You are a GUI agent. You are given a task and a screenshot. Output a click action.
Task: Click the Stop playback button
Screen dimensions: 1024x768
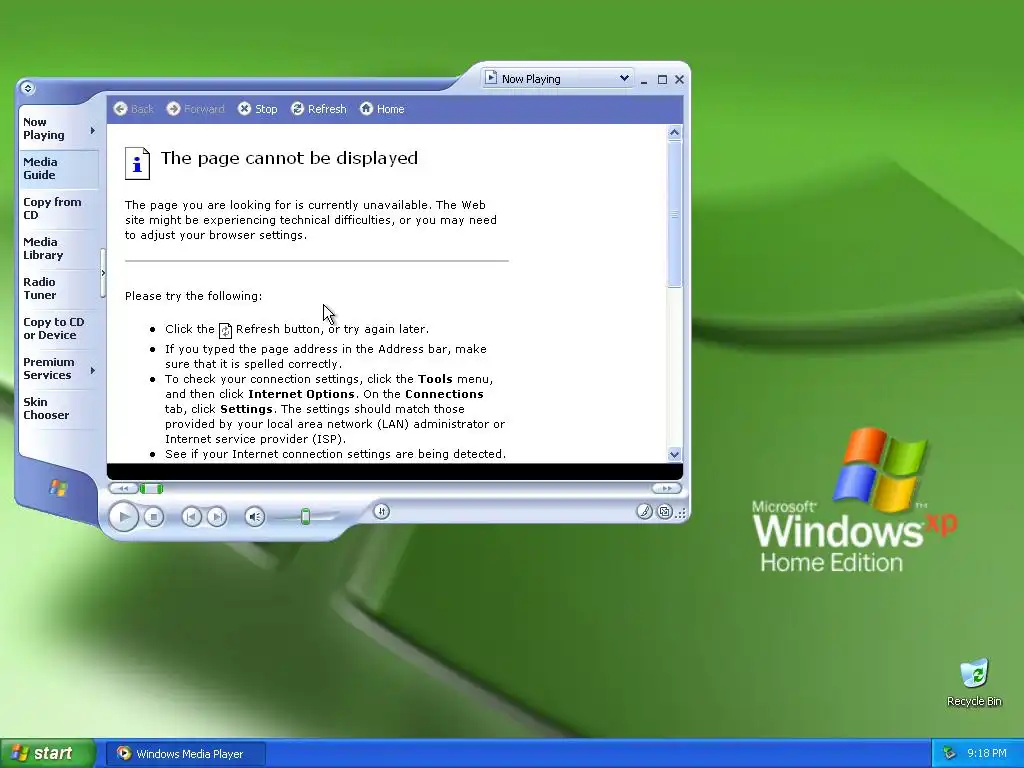(x=153, y=517)
